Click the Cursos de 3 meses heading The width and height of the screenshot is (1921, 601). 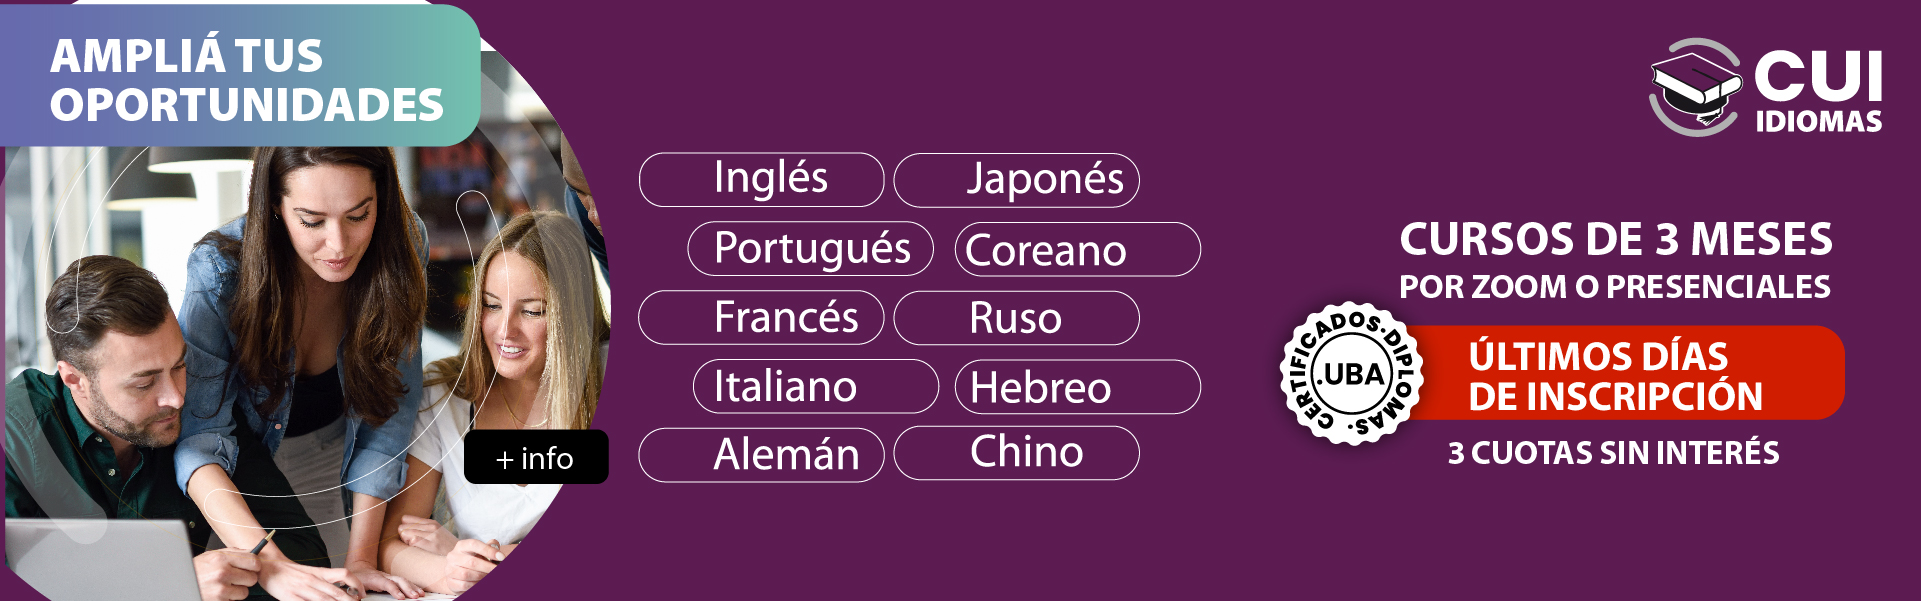(1615, 240)
